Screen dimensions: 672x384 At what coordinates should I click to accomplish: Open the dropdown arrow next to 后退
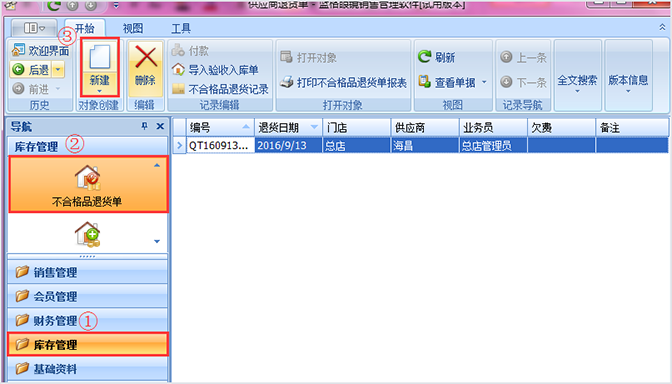point(58,69)
